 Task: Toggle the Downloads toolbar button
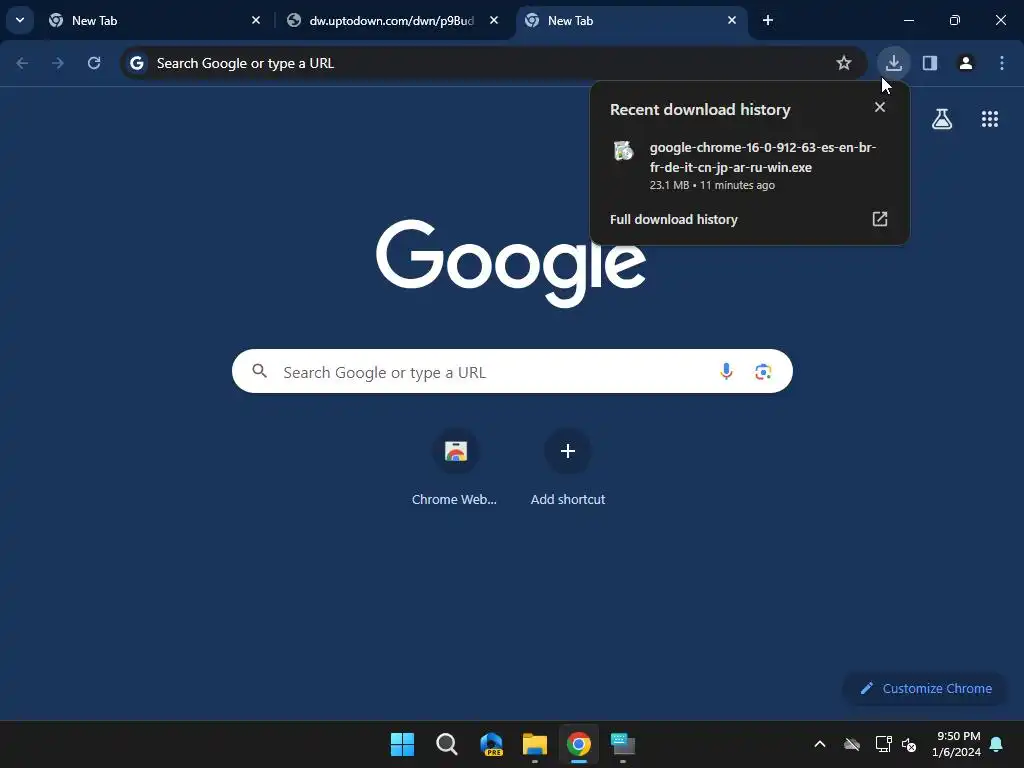click(x=893, y=63)
